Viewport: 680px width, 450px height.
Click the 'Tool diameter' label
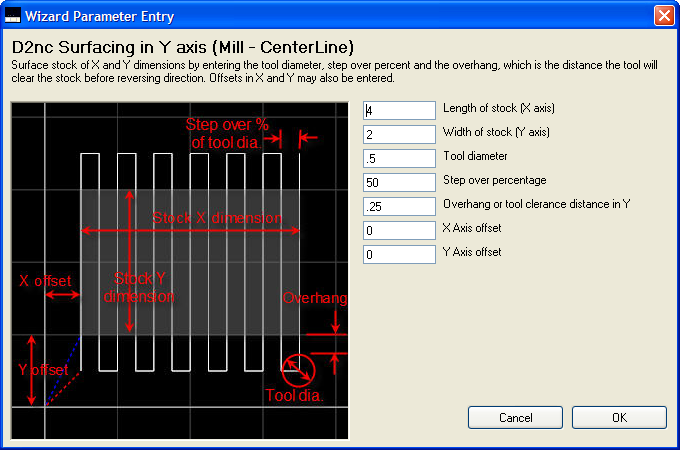pos(475,156)
